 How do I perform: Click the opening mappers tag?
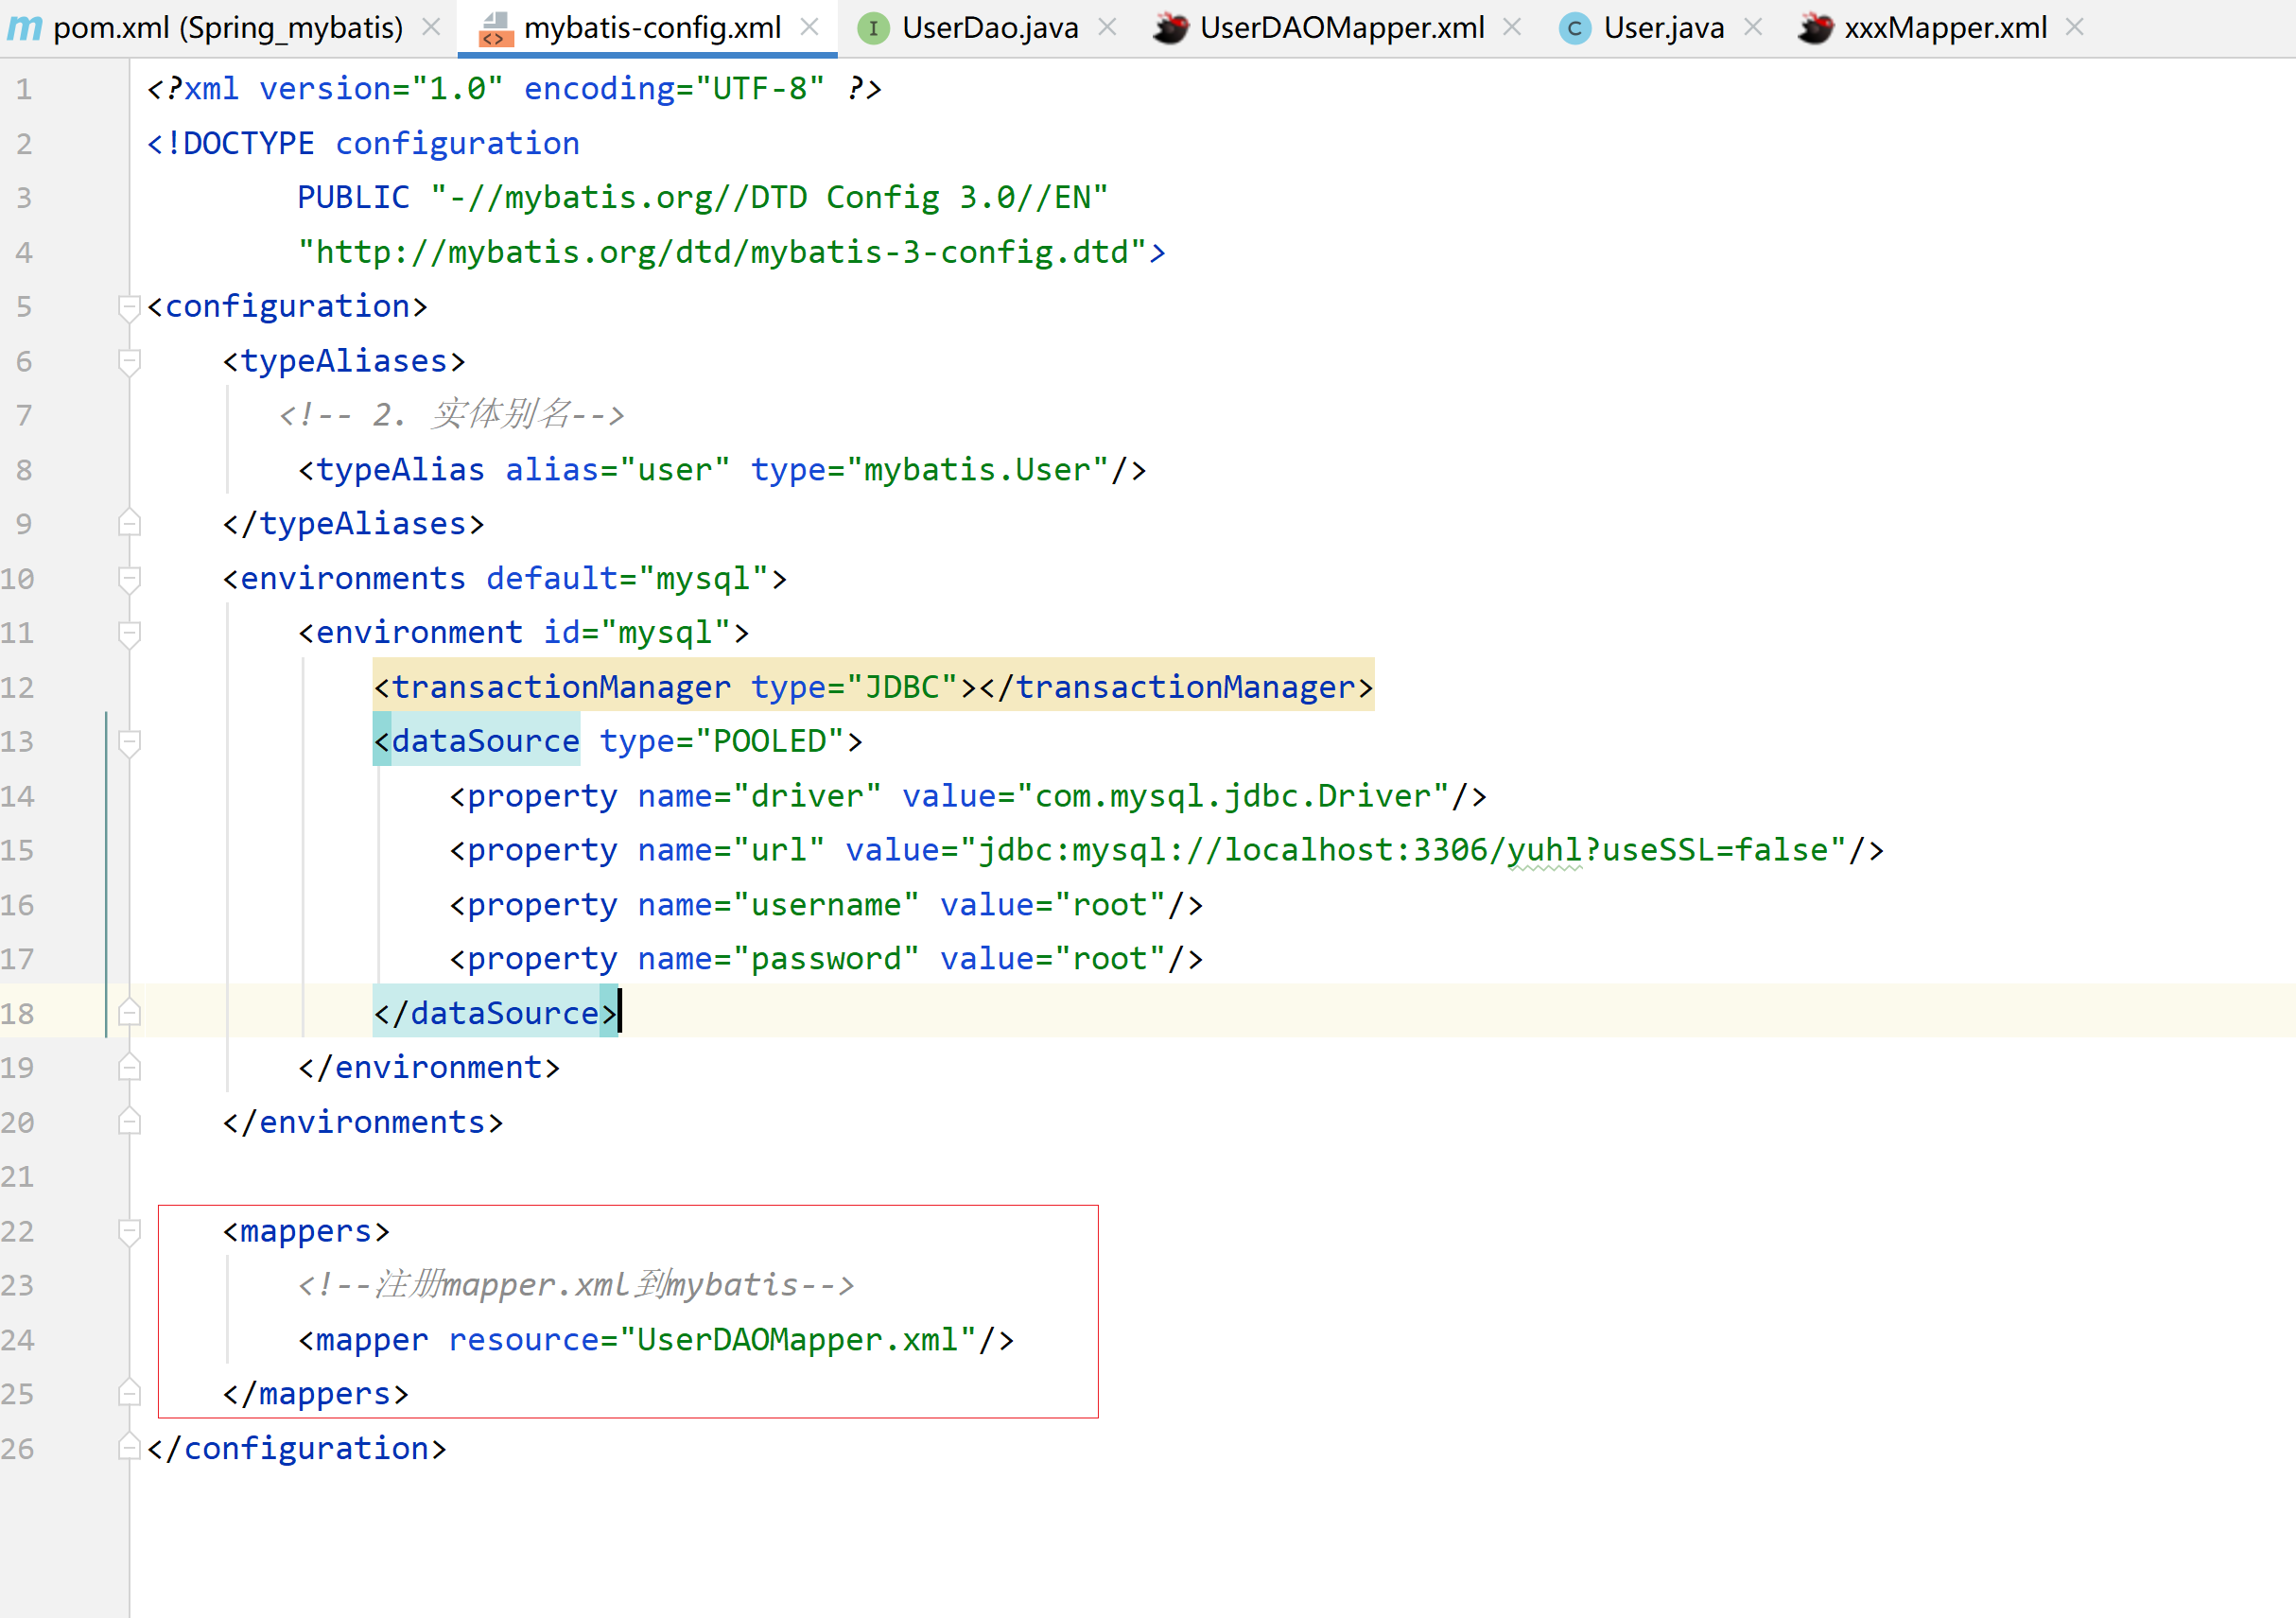pyautogui.click(x=306, y=1231)
